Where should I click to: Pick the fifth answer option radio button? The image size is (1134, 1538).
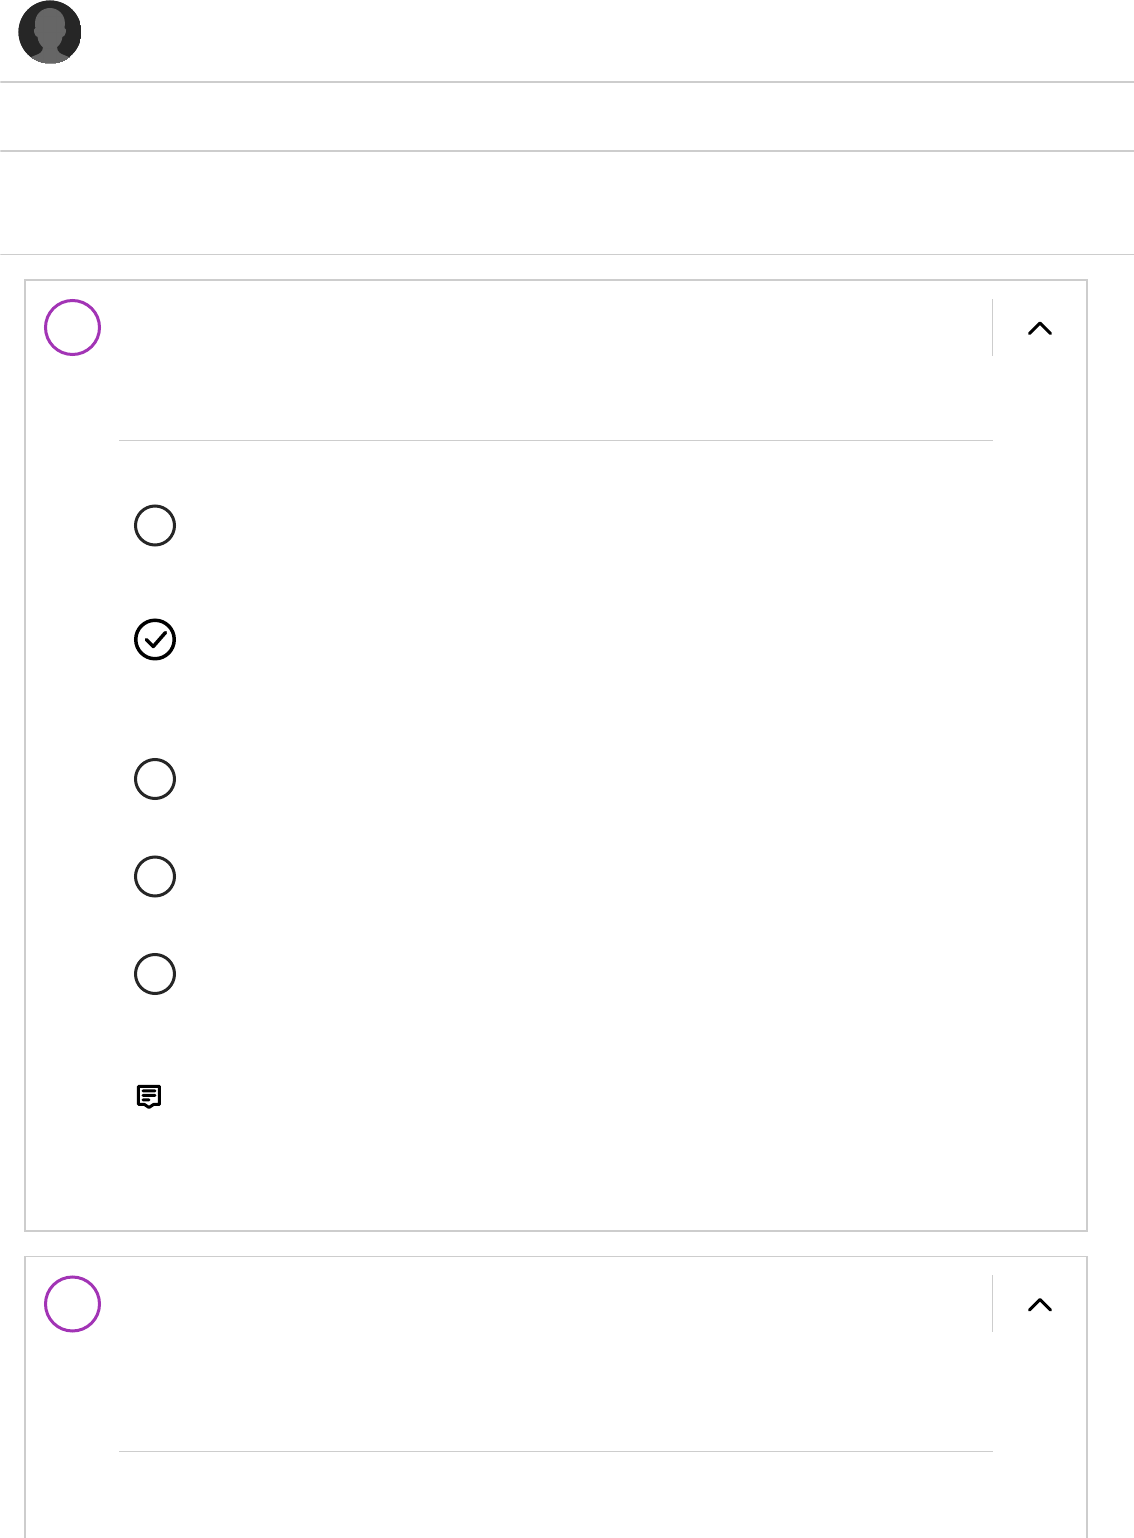(155, 974)
